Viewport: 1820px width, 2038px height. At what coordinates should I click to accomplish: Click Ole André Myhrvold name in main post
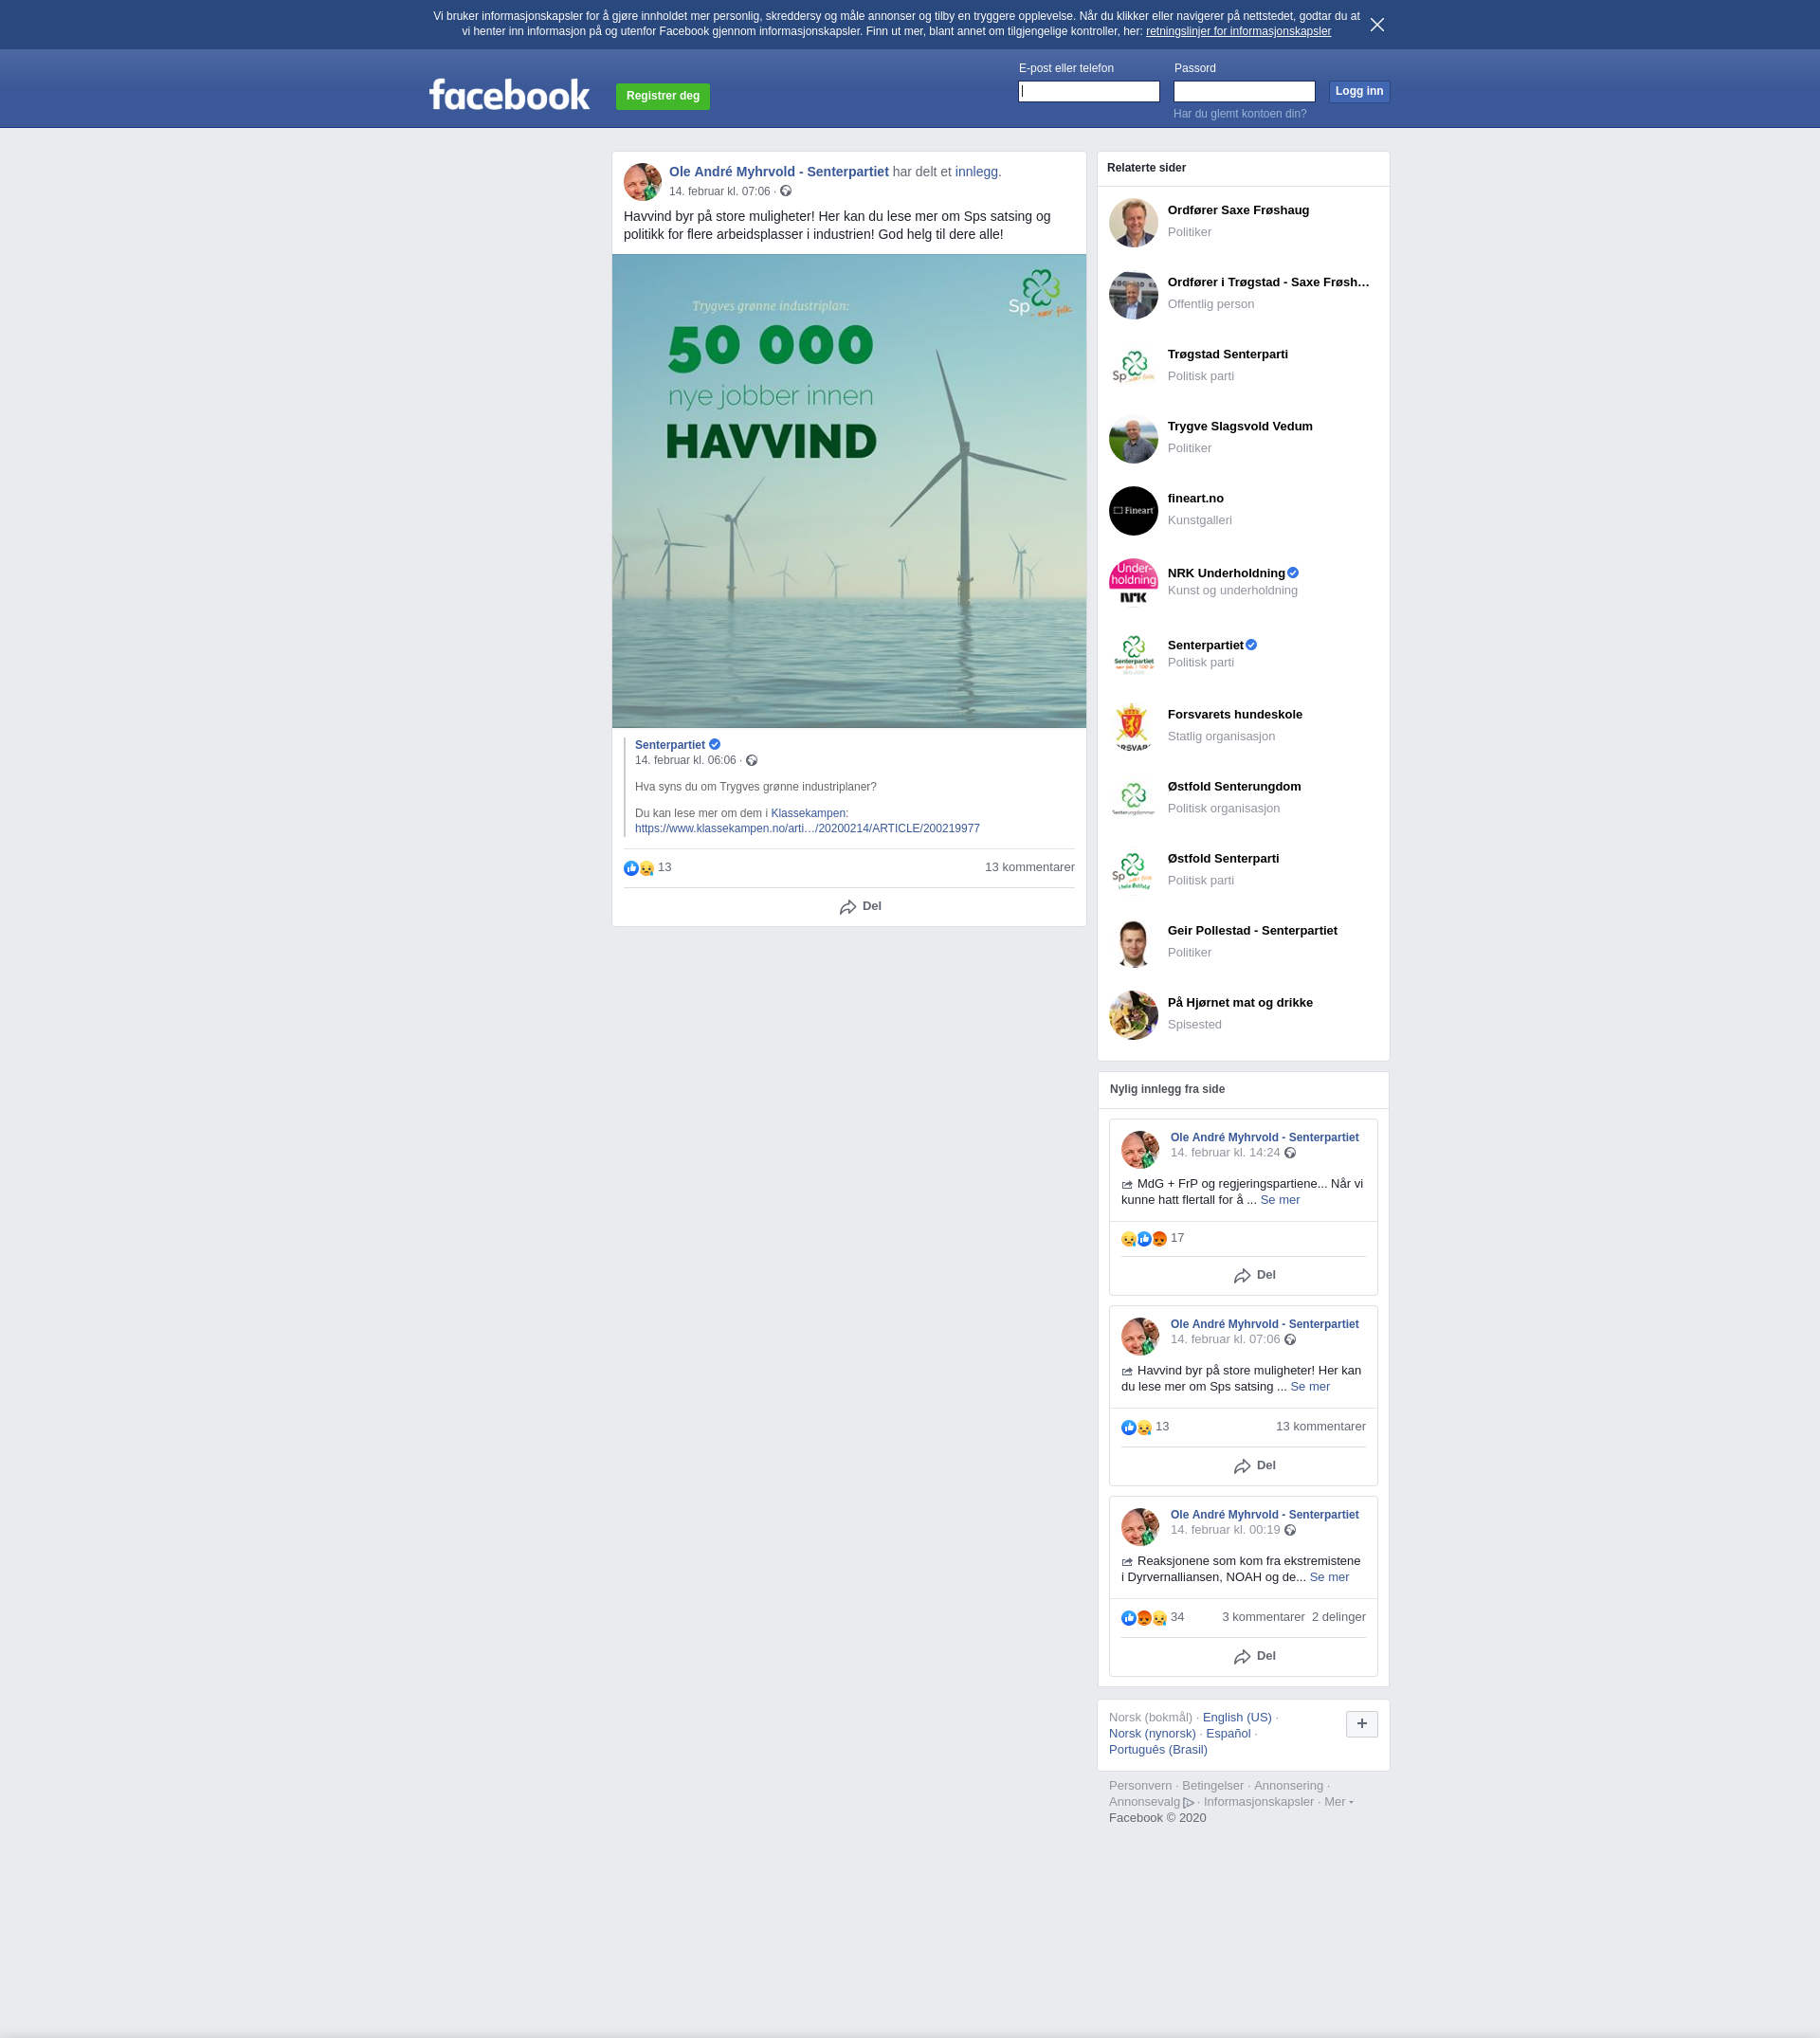[778, 172]
